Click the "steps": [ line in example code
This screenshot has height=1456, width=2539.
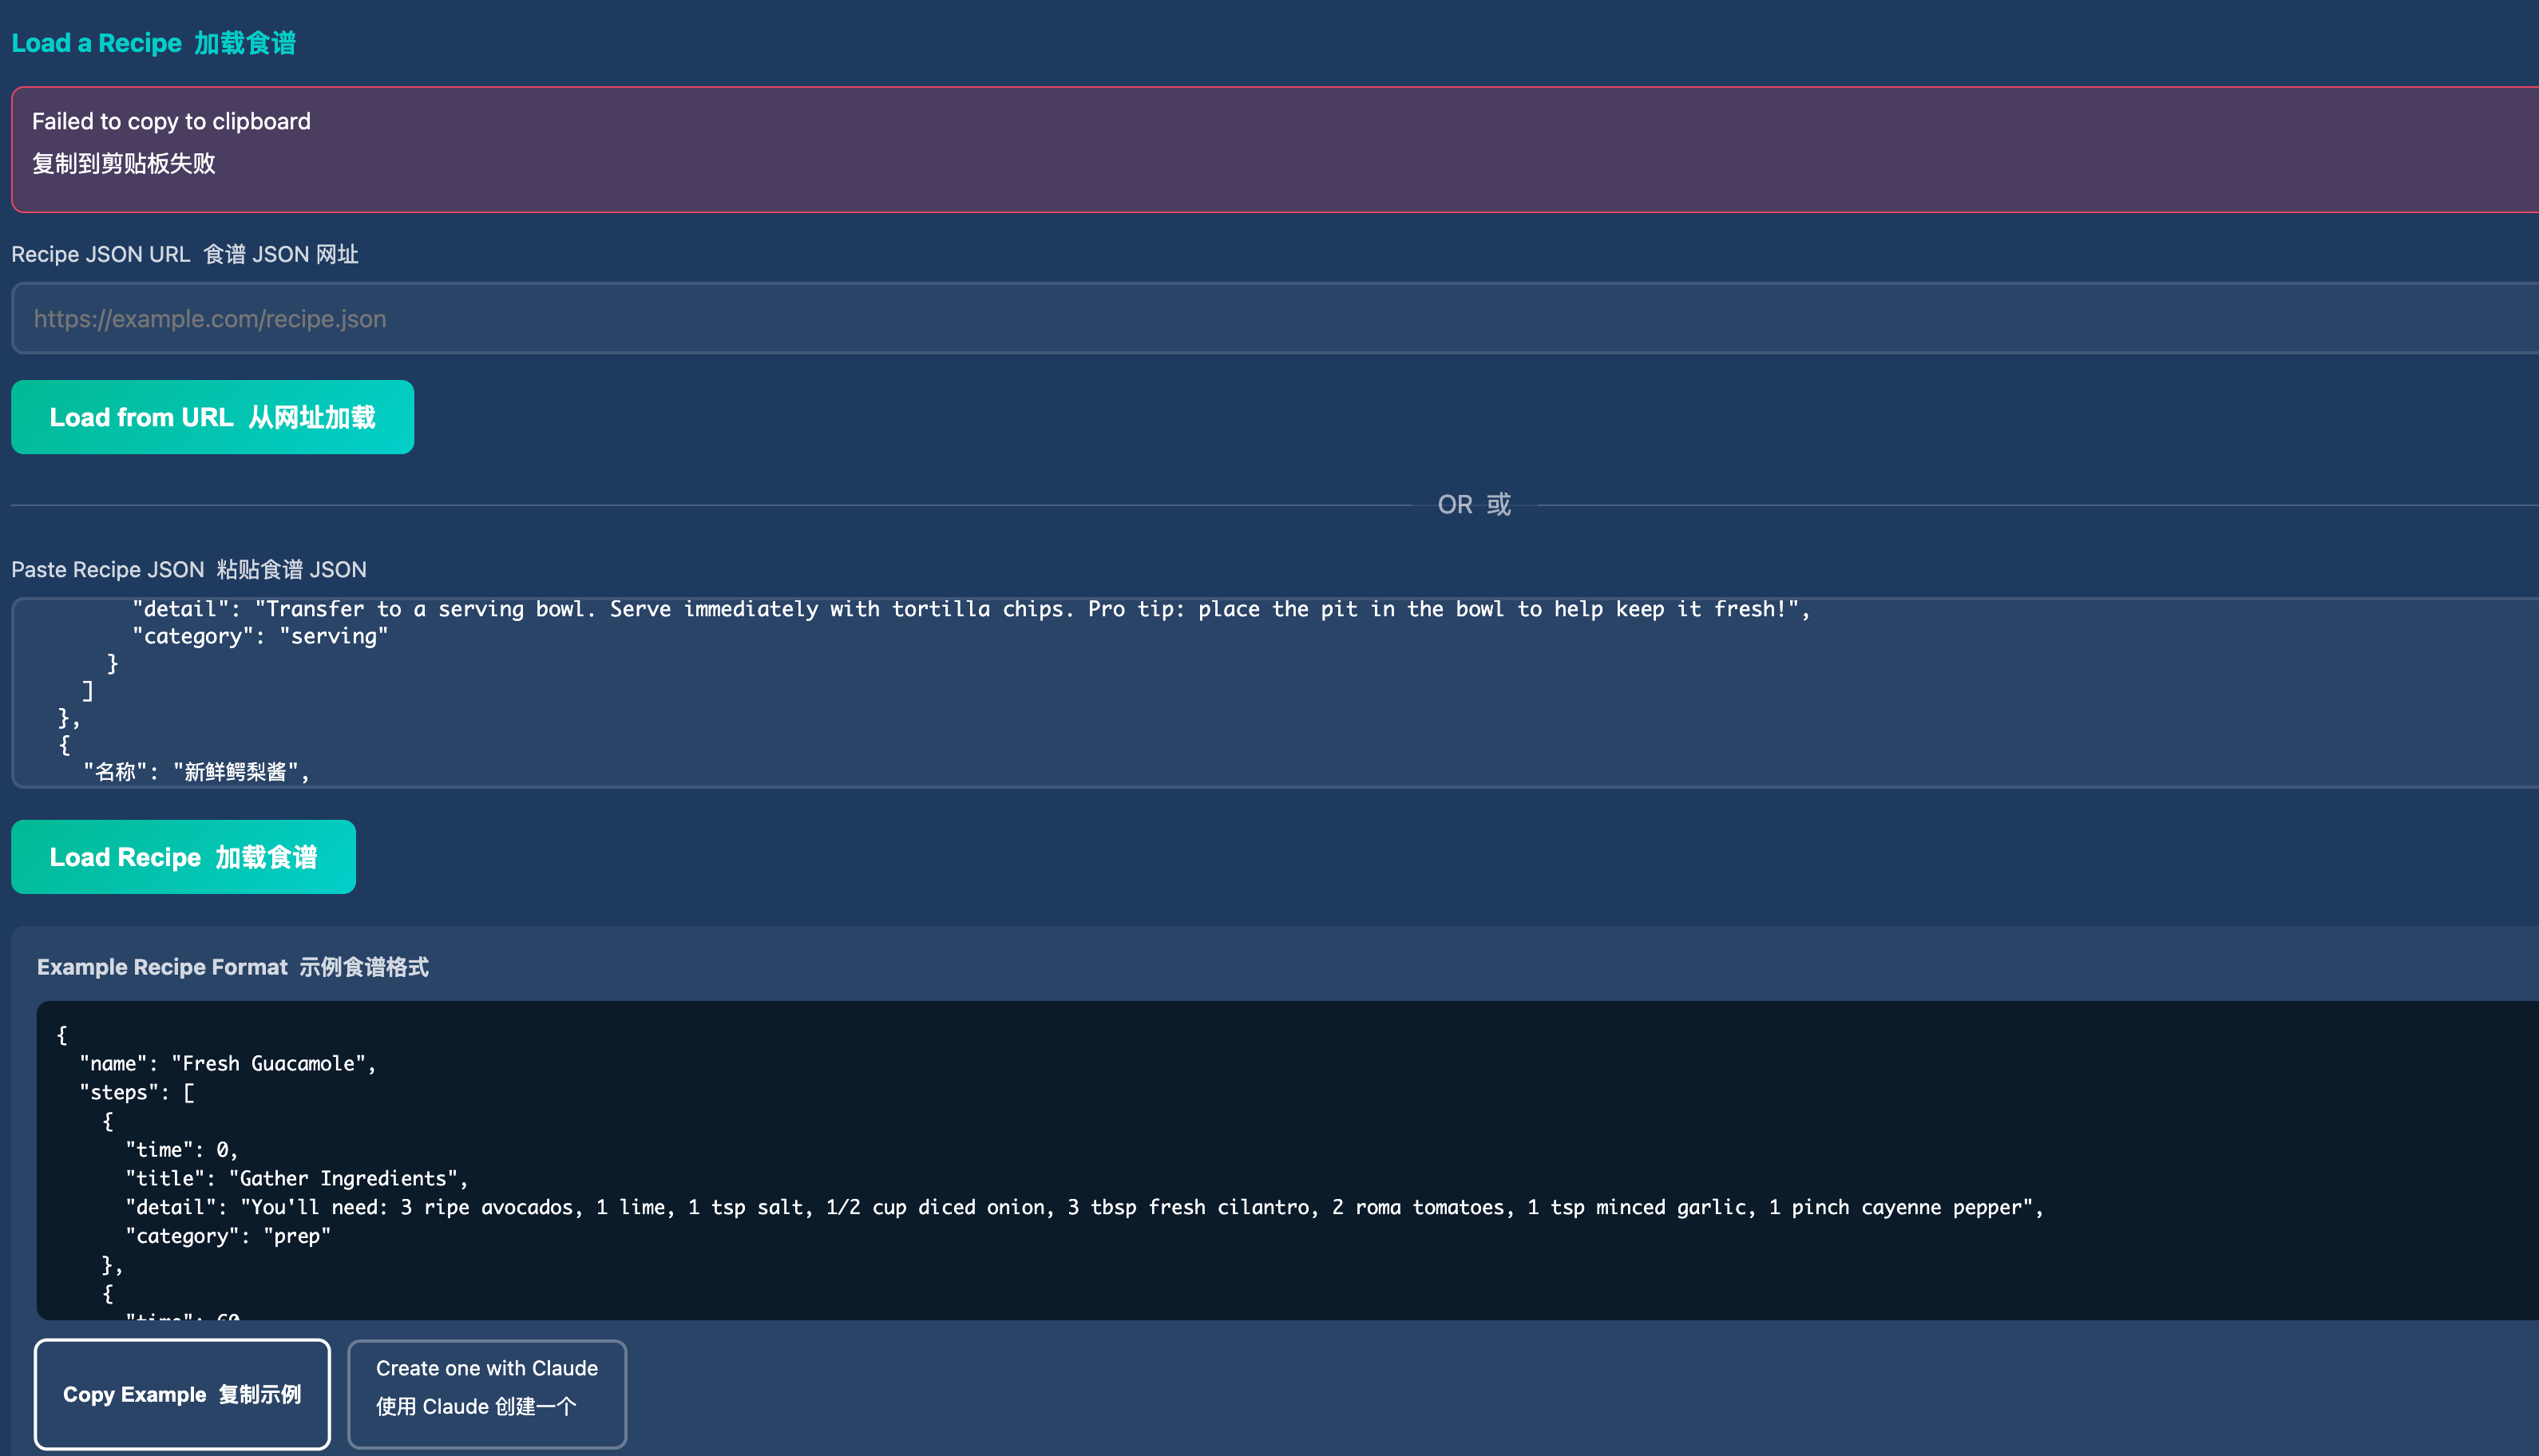[137, 1092]
